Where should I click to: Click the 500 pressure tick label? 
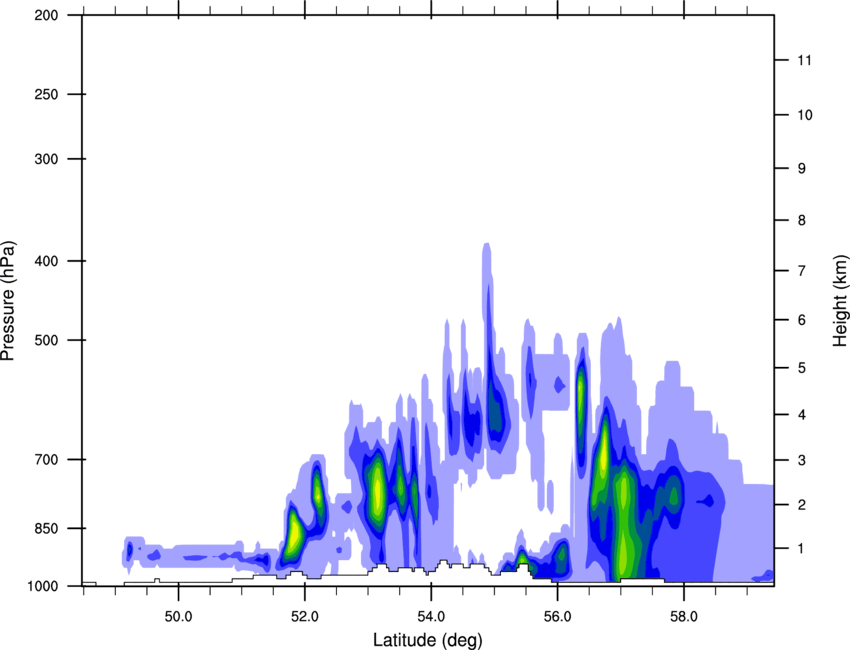pyautogui.click(x=46, y=340)
